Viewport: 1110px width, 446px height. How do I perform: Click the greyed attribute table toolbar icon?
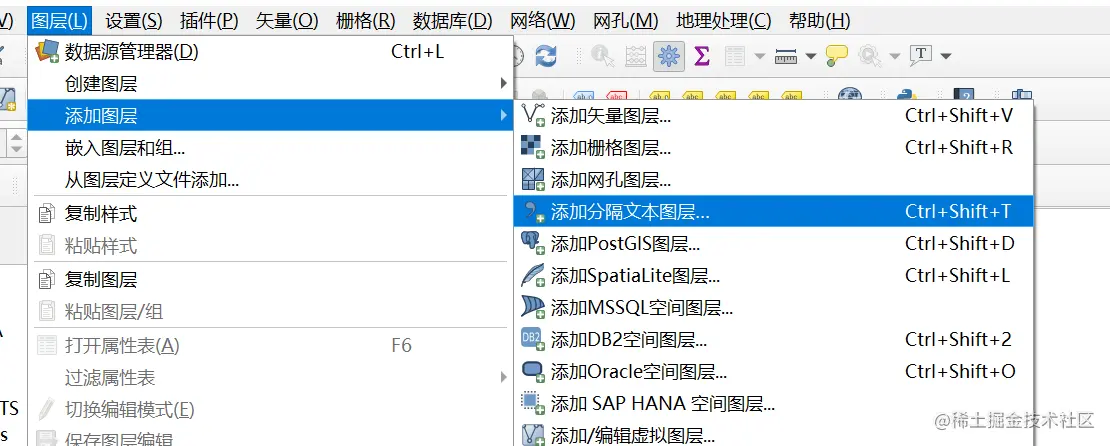(735, 55)
